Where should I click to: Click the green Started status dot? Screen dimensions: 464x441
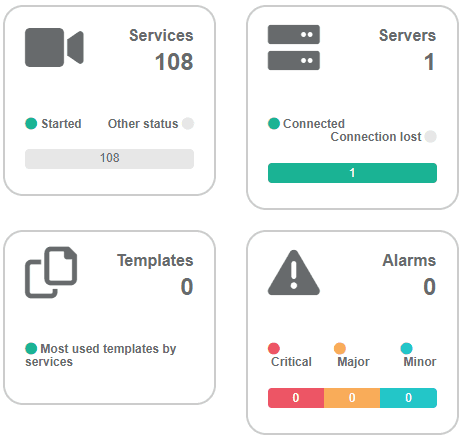point(31,123)
